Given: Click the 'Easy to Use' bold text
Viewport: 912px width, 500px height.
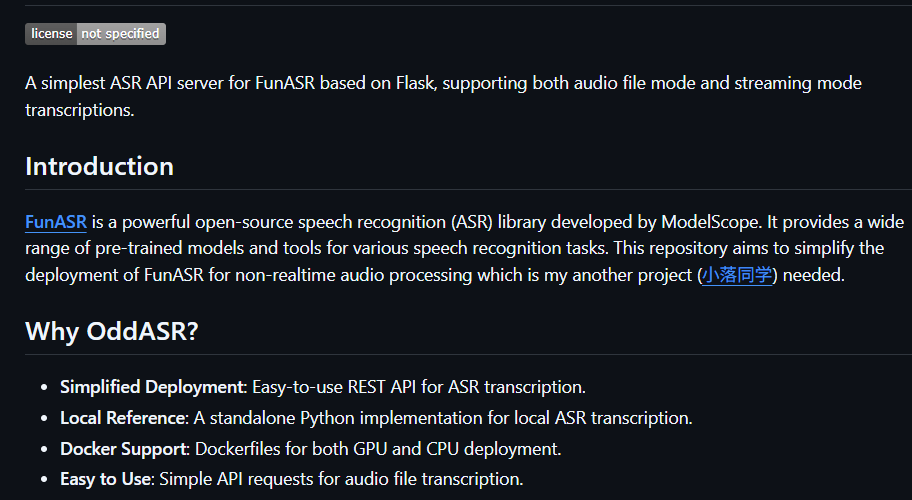Looking at the screenshot, I should point(106,479).
